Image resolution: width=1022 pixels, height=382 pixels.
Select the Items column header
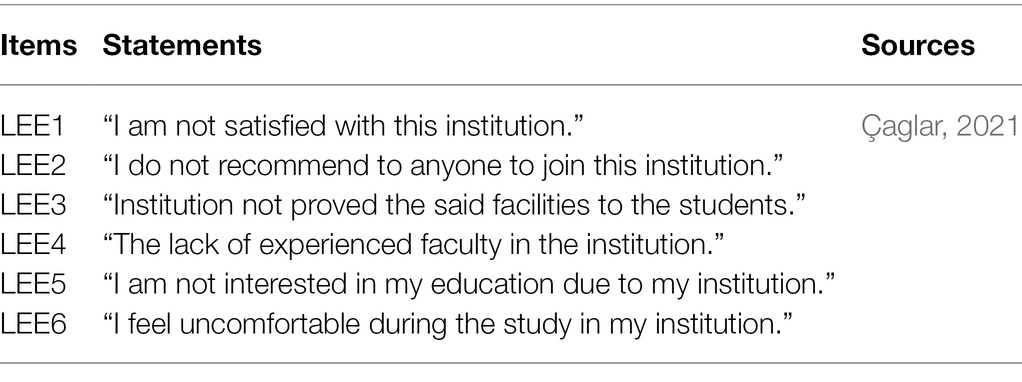pos(38,45)
